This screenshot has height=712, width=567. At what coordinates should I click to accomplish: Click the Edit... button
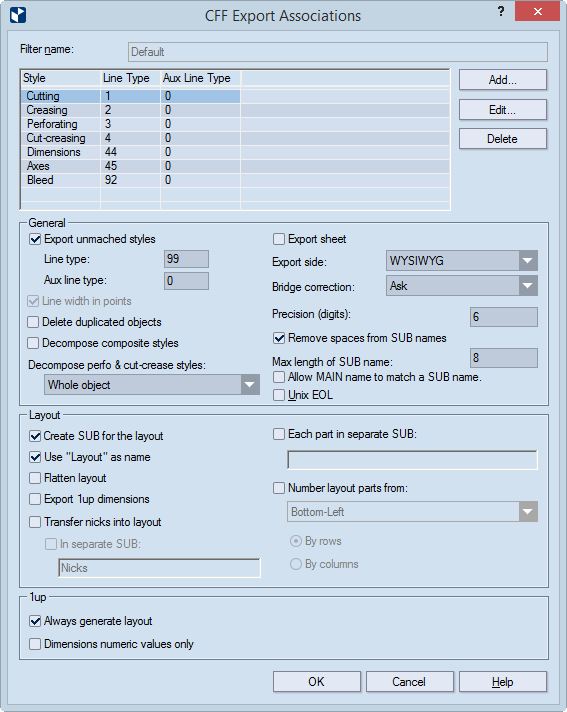point(503,110)
